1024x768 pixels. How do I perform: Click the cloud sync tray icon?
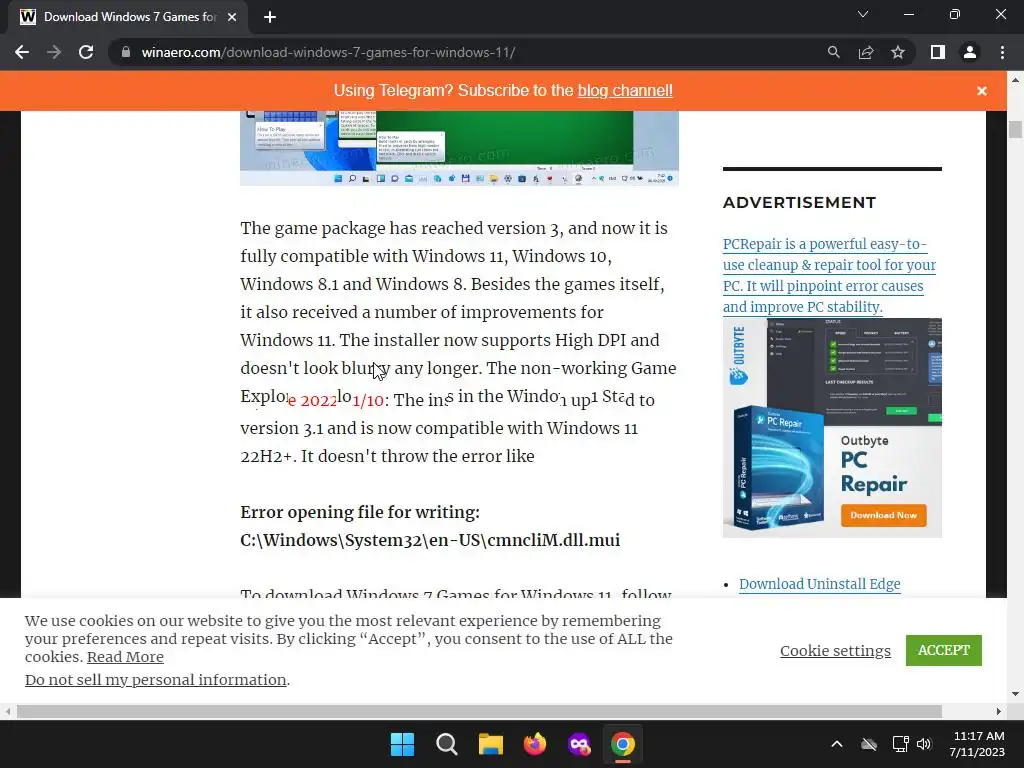[x=869, y=744]
